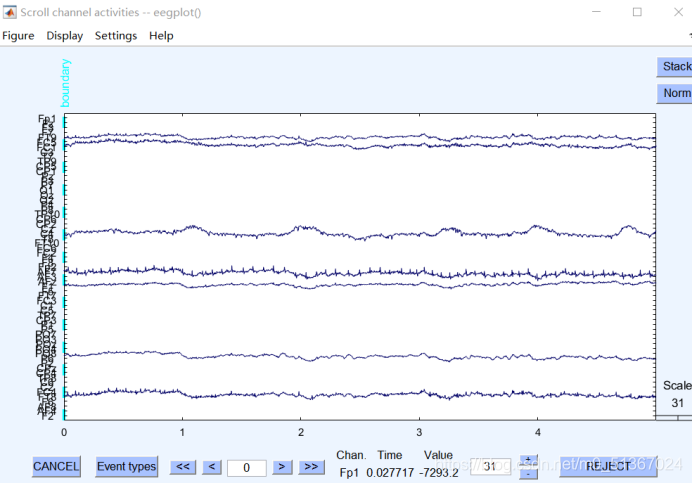Viewport: 692px width, 483px height.
Task: Click the x-axis tick label 1
Action: coord(182,433)
